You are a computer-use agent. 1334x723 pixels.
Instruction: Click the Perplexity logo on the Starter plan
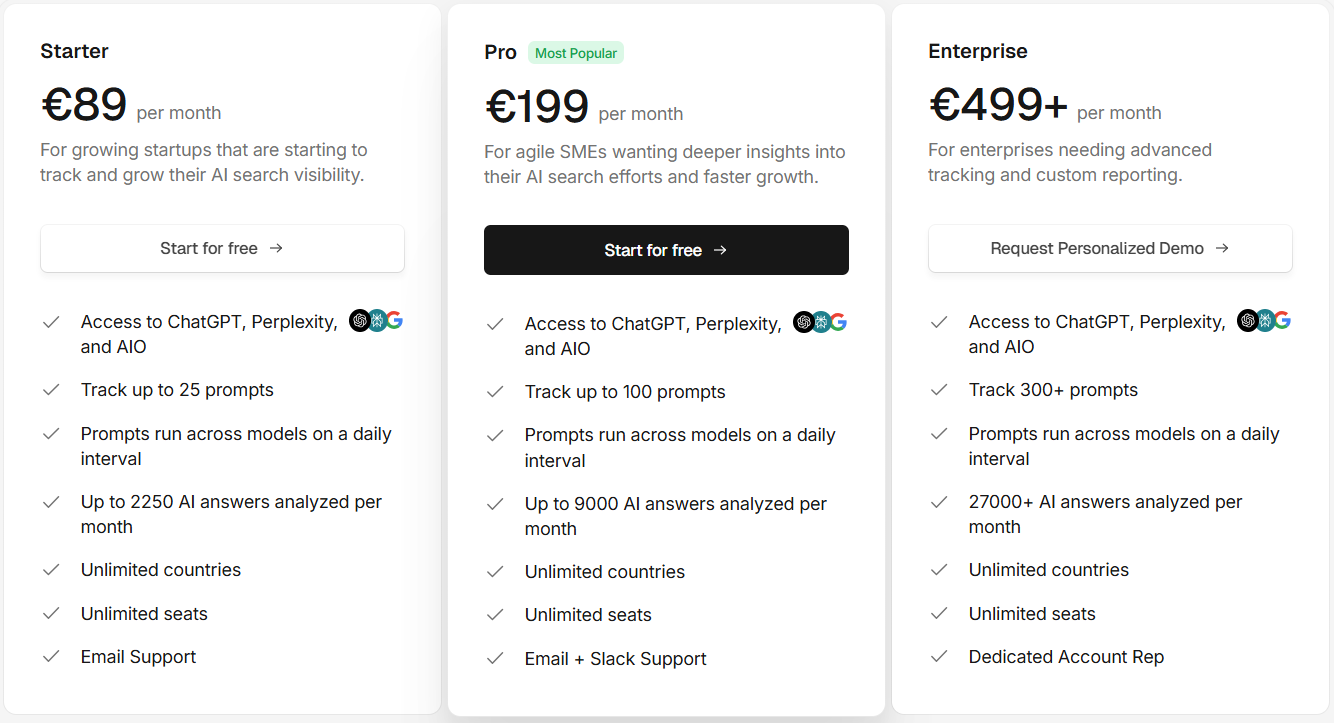[377, 320]
